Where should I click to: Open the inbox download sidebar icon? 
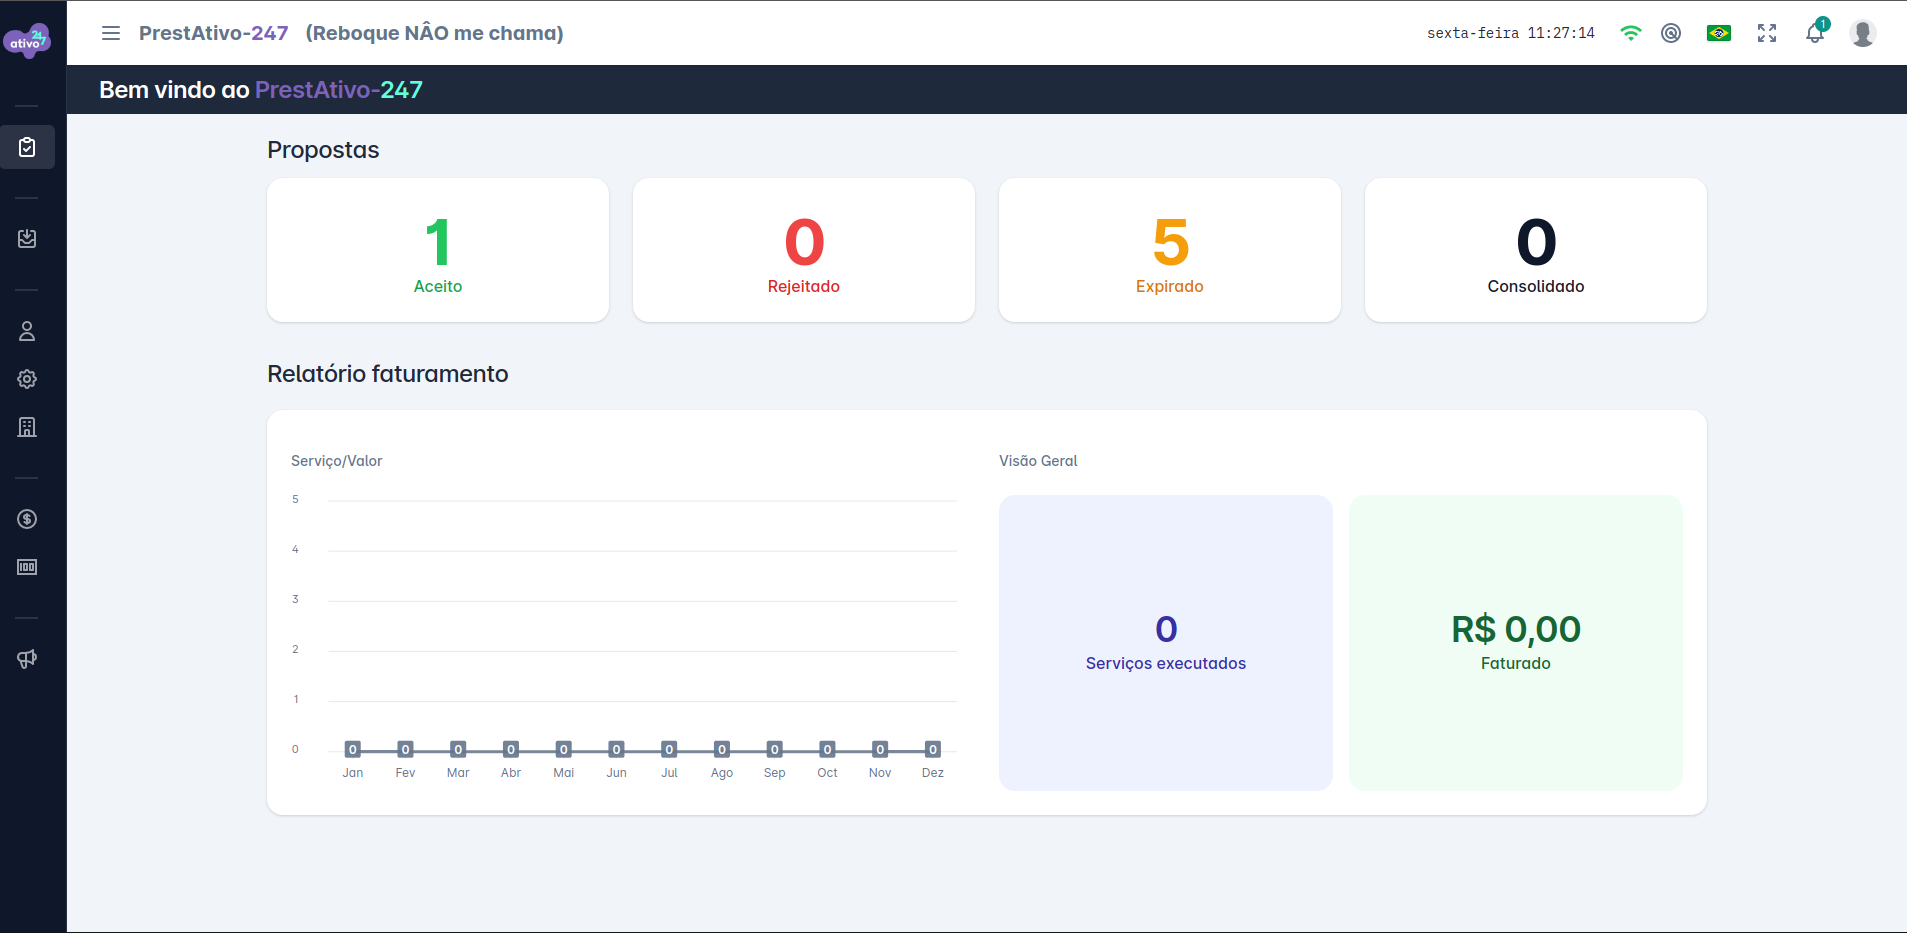(27, 239)
